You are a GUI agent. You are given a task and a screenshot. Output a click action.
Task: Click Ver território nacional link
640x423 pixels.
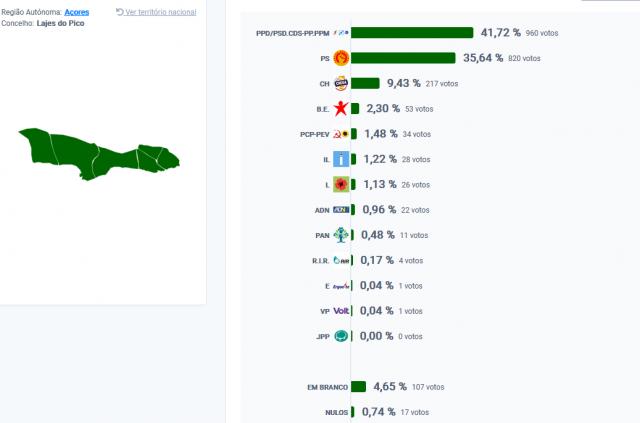(x=161, y=12)
